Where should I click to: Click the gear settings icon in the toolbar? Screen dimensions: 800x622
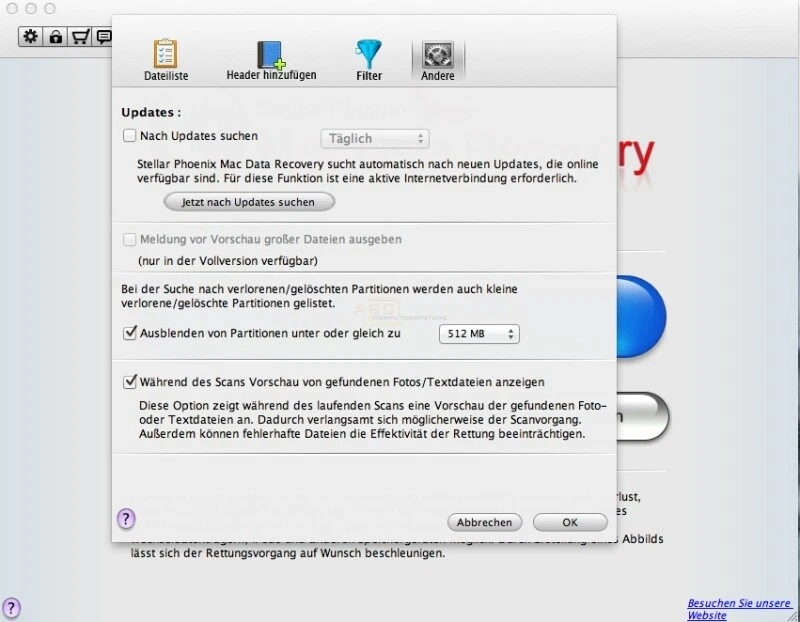tap(29, 36)
